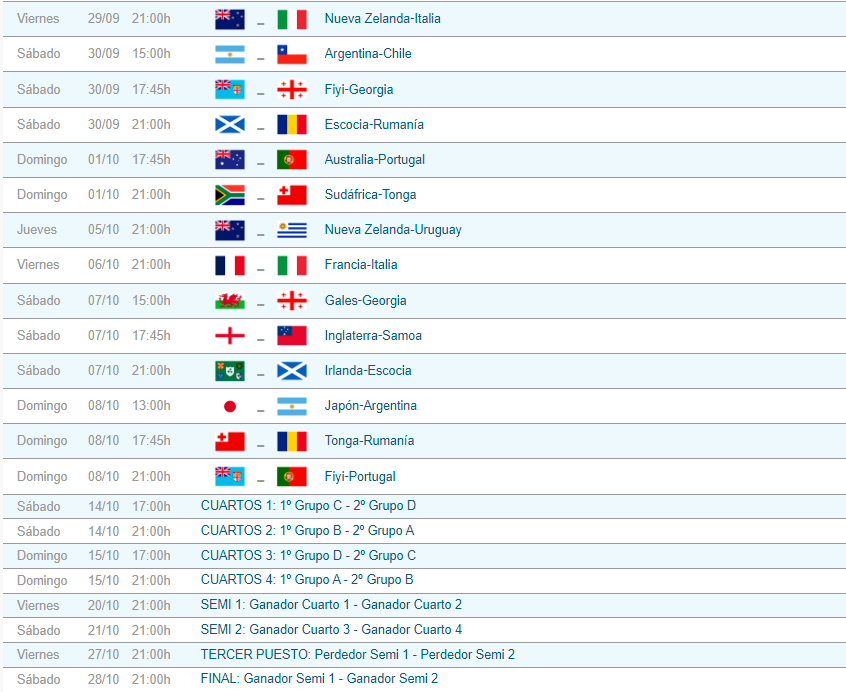This screenshot has width=846, height=692.
Task: Click the SEMI 2 fixture text
Action: (331, 630)
